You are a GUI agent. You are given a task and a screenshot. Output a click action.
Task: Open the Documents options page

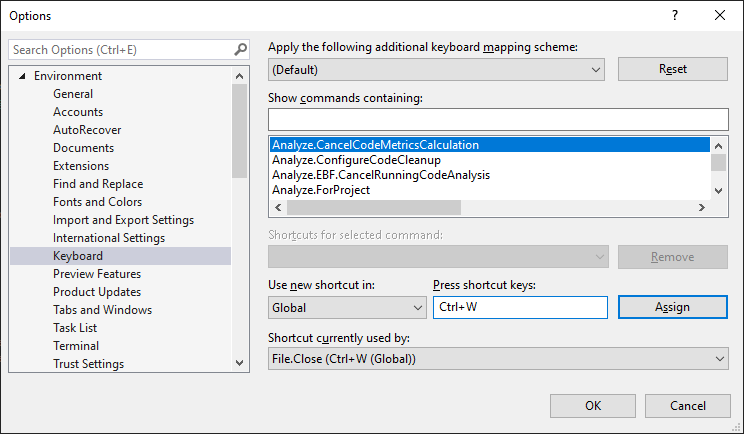(84, 148)
